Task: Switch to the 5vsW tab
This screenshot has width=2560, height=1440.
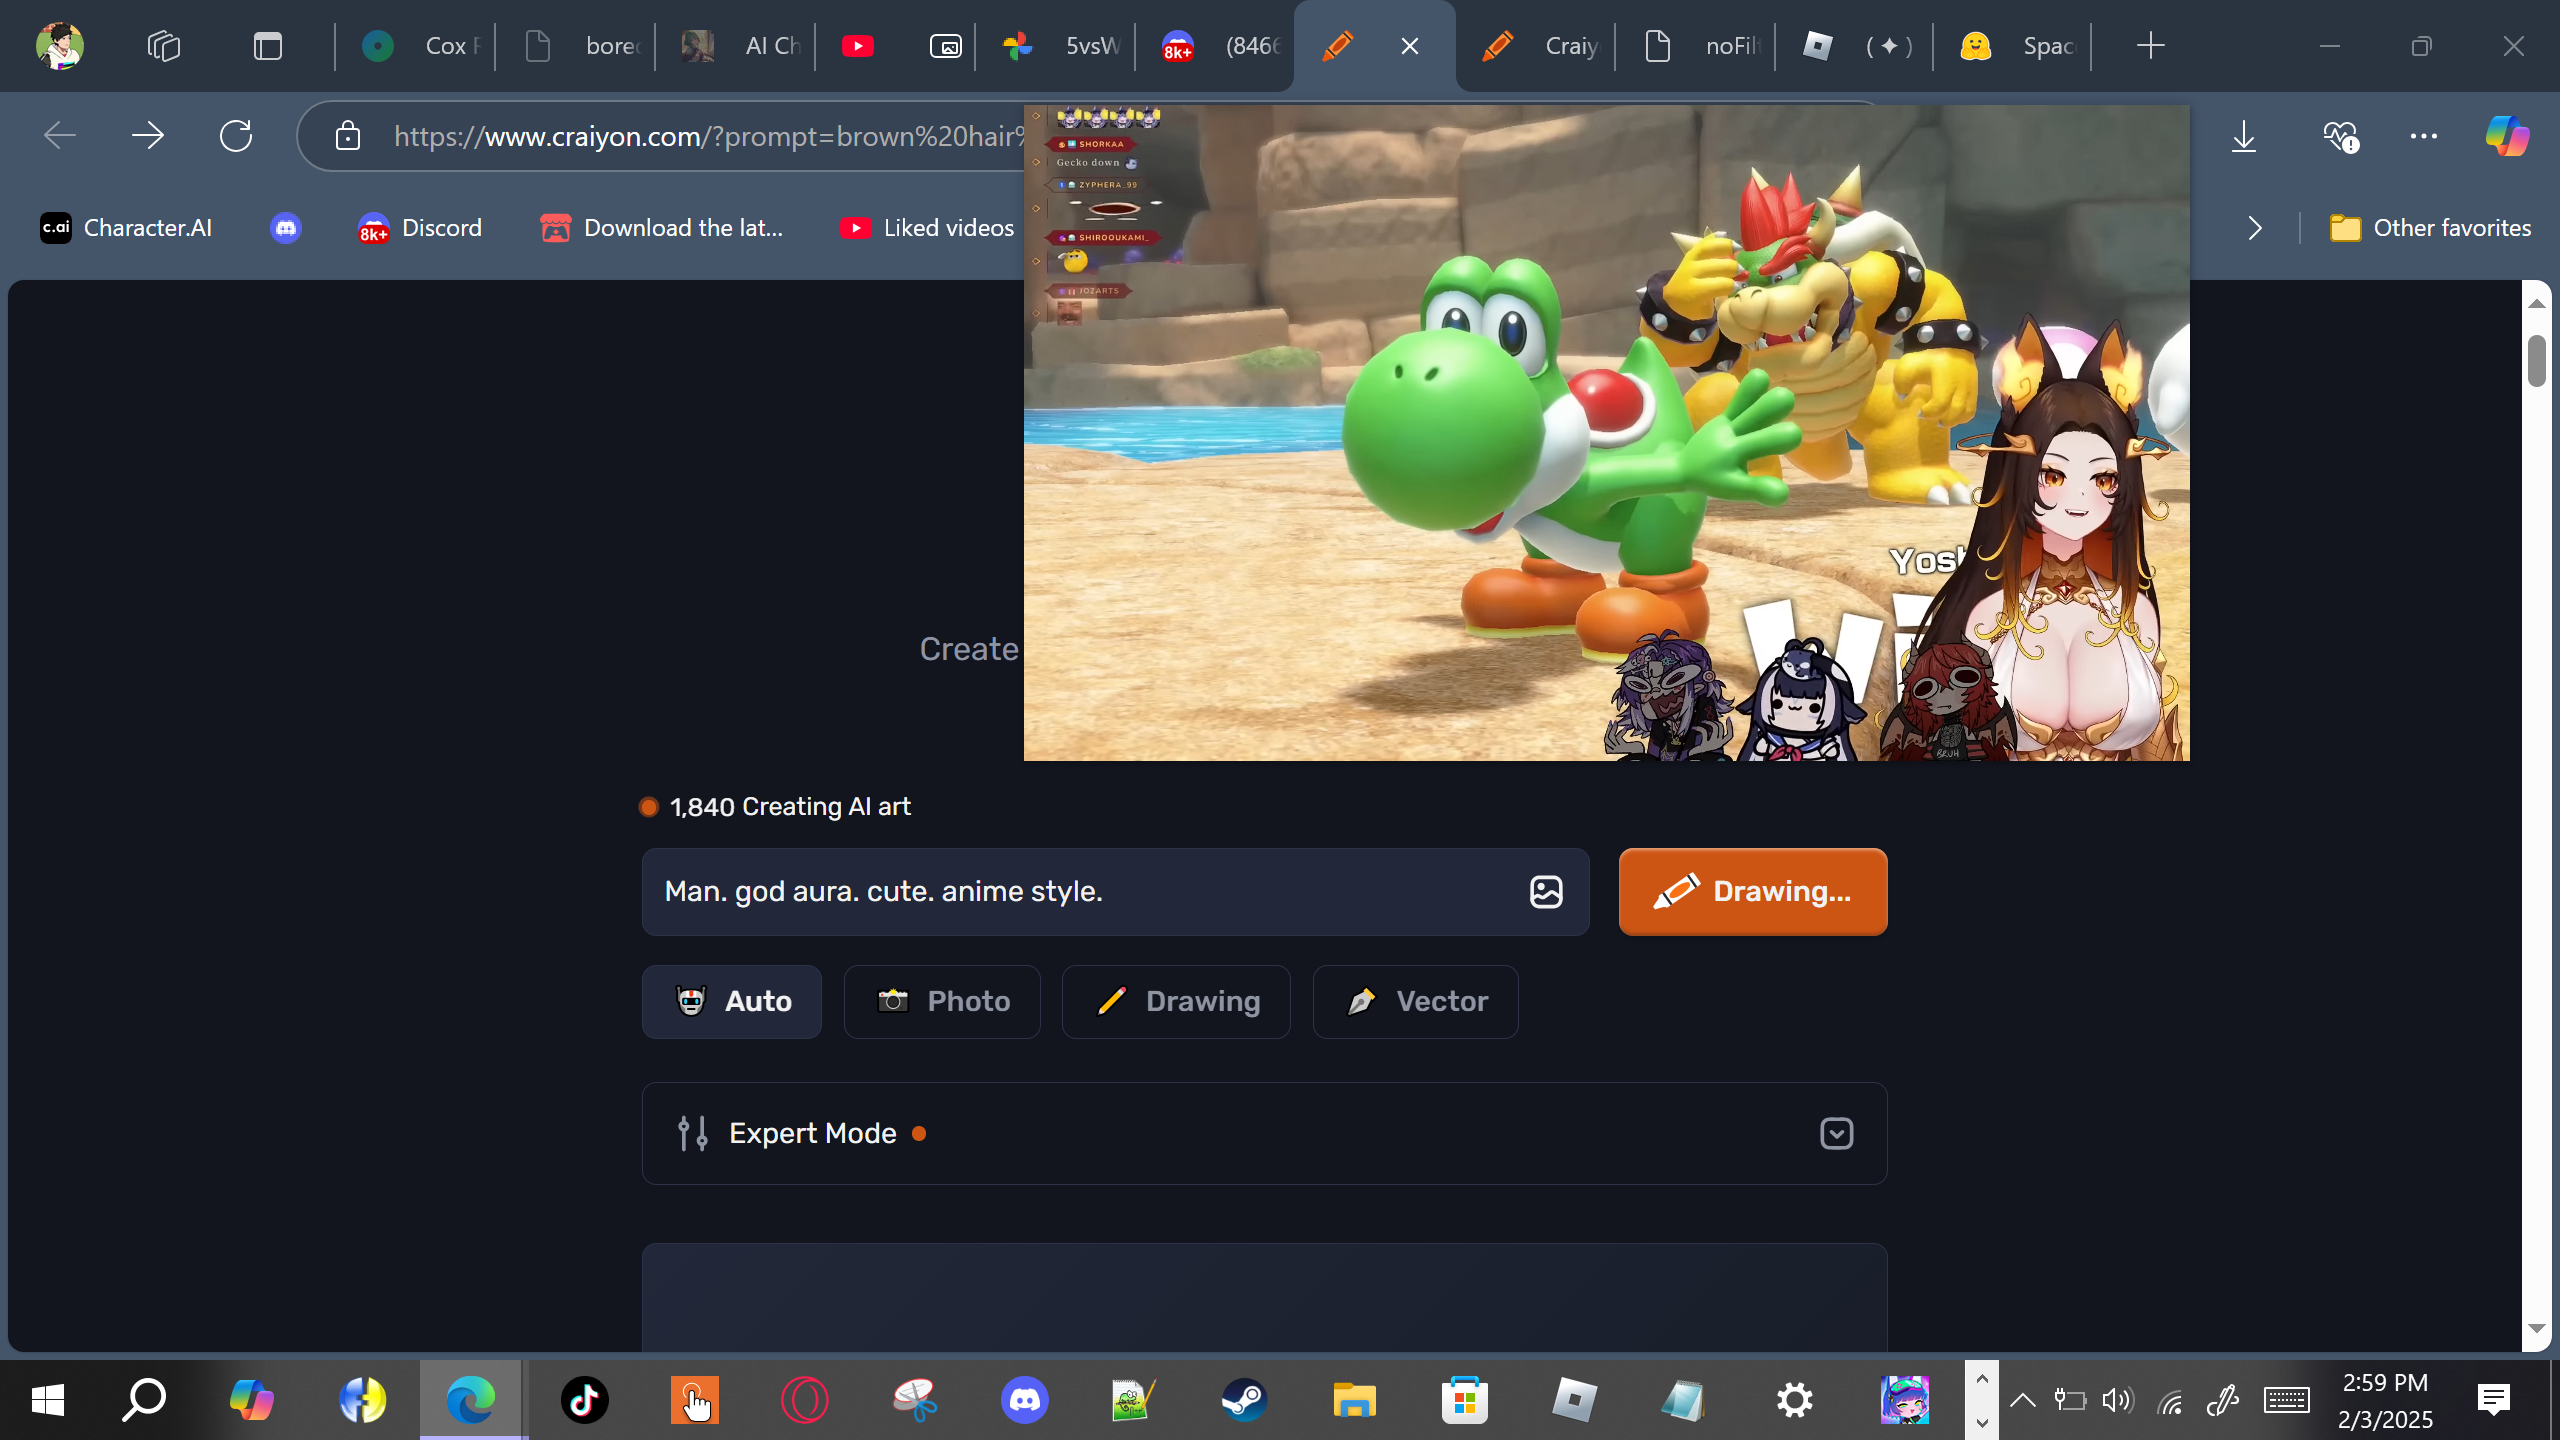Action: pyautogui.click(x=1056, y=46)
